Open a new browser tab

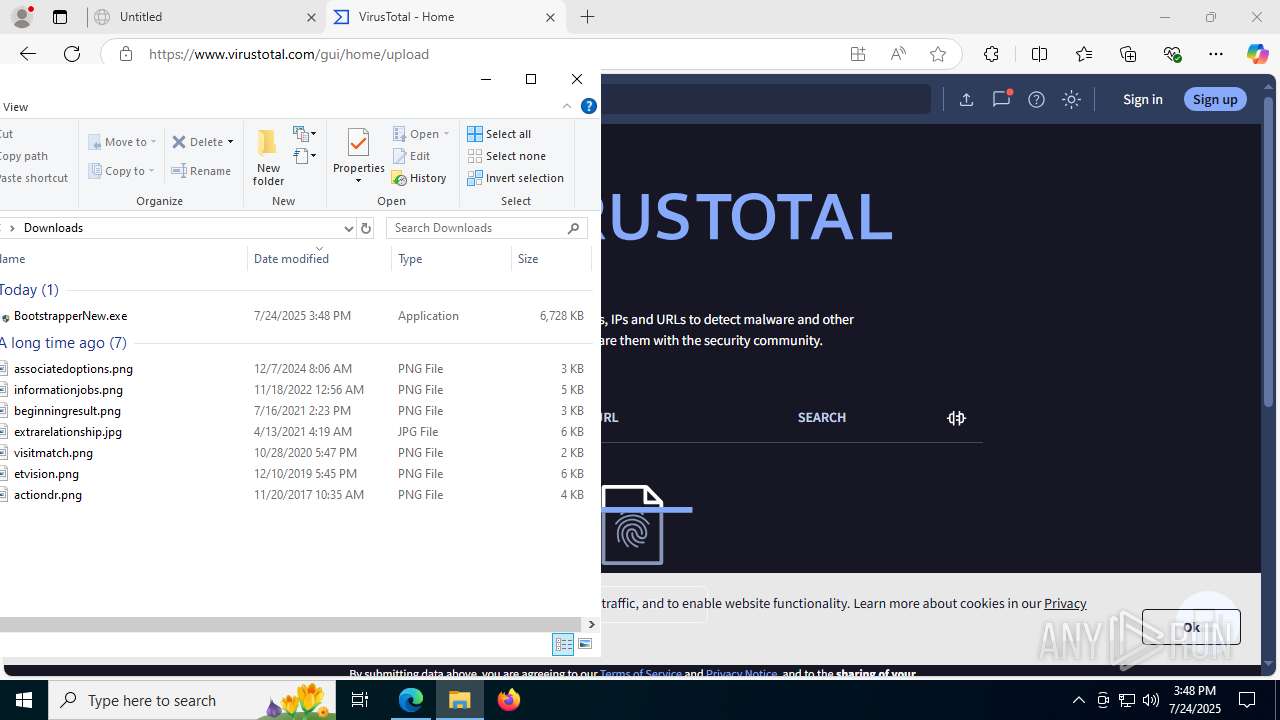(x=587, y=17)
